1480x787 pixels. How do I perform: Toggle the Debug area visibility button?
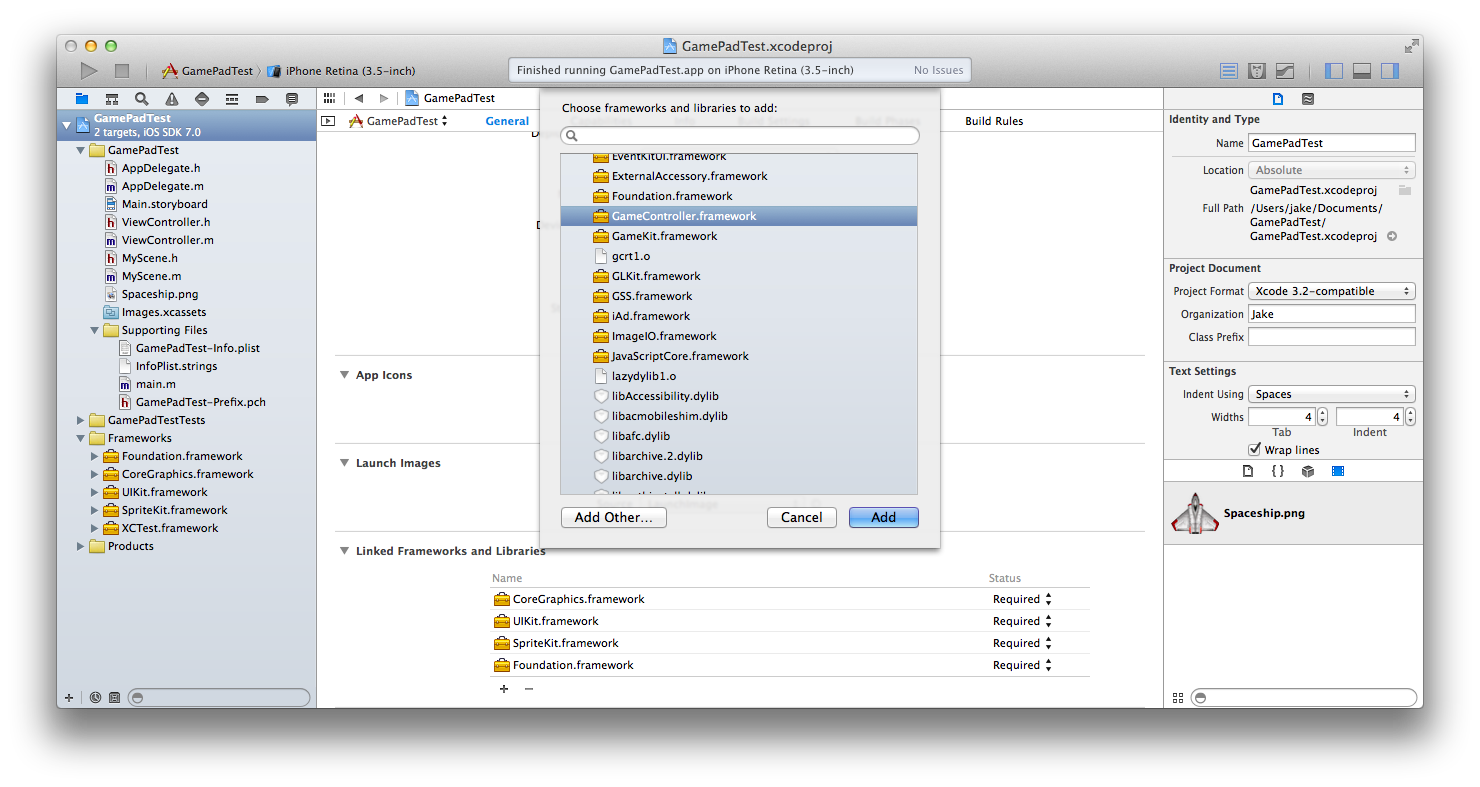[1361, 71]
